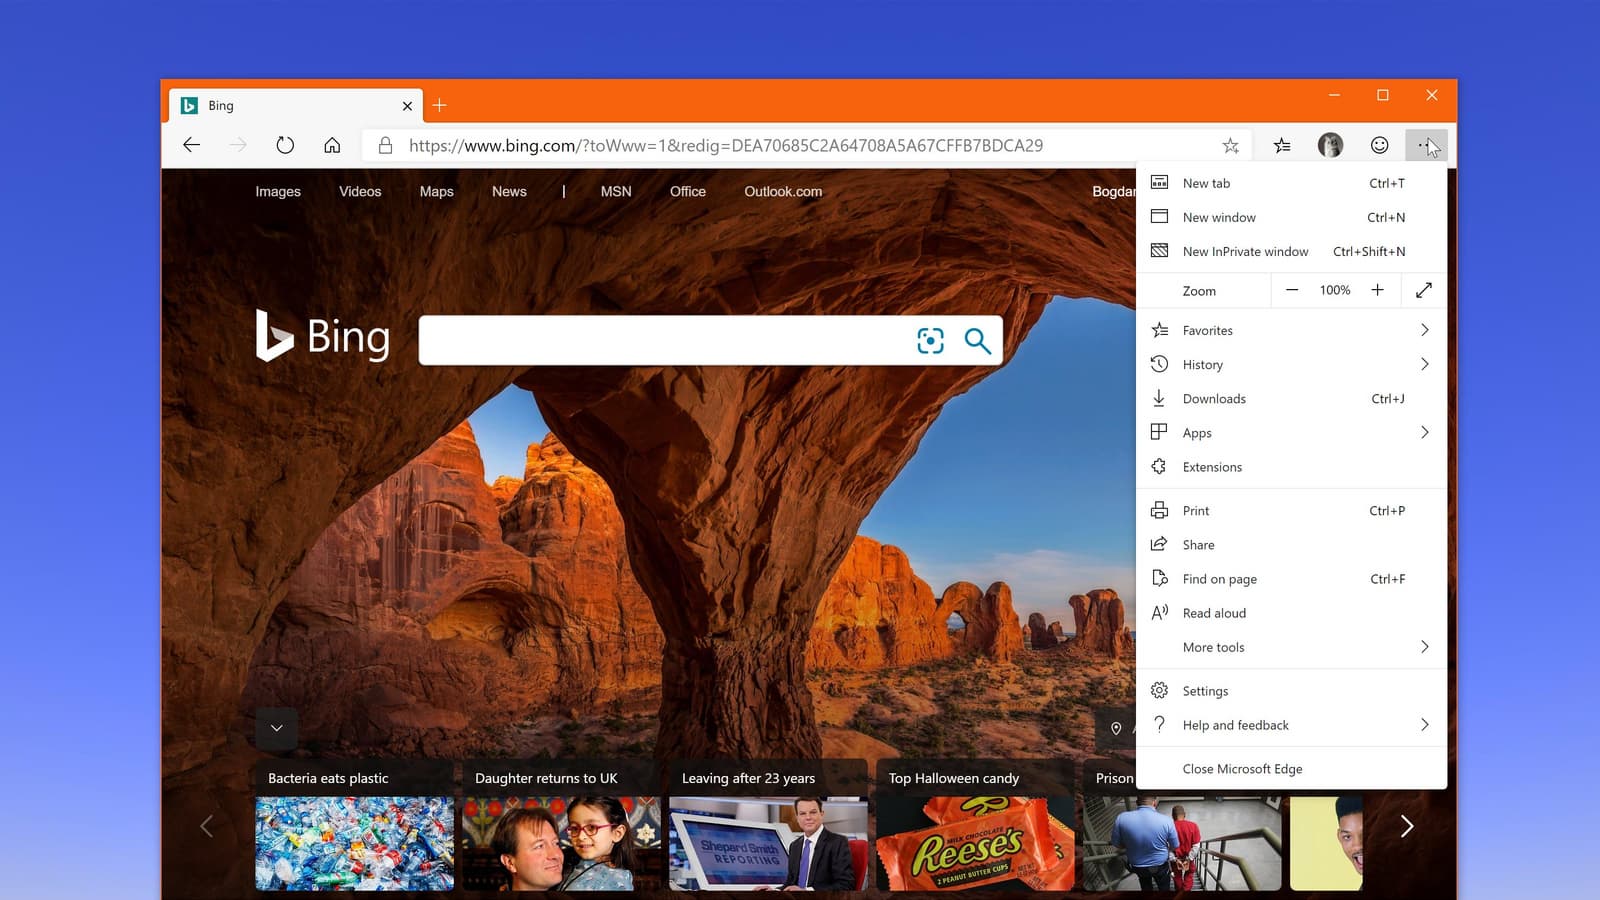Expand the Favorites submenu
Viewport: 1600px width, 900px height.
point(1292,330)
